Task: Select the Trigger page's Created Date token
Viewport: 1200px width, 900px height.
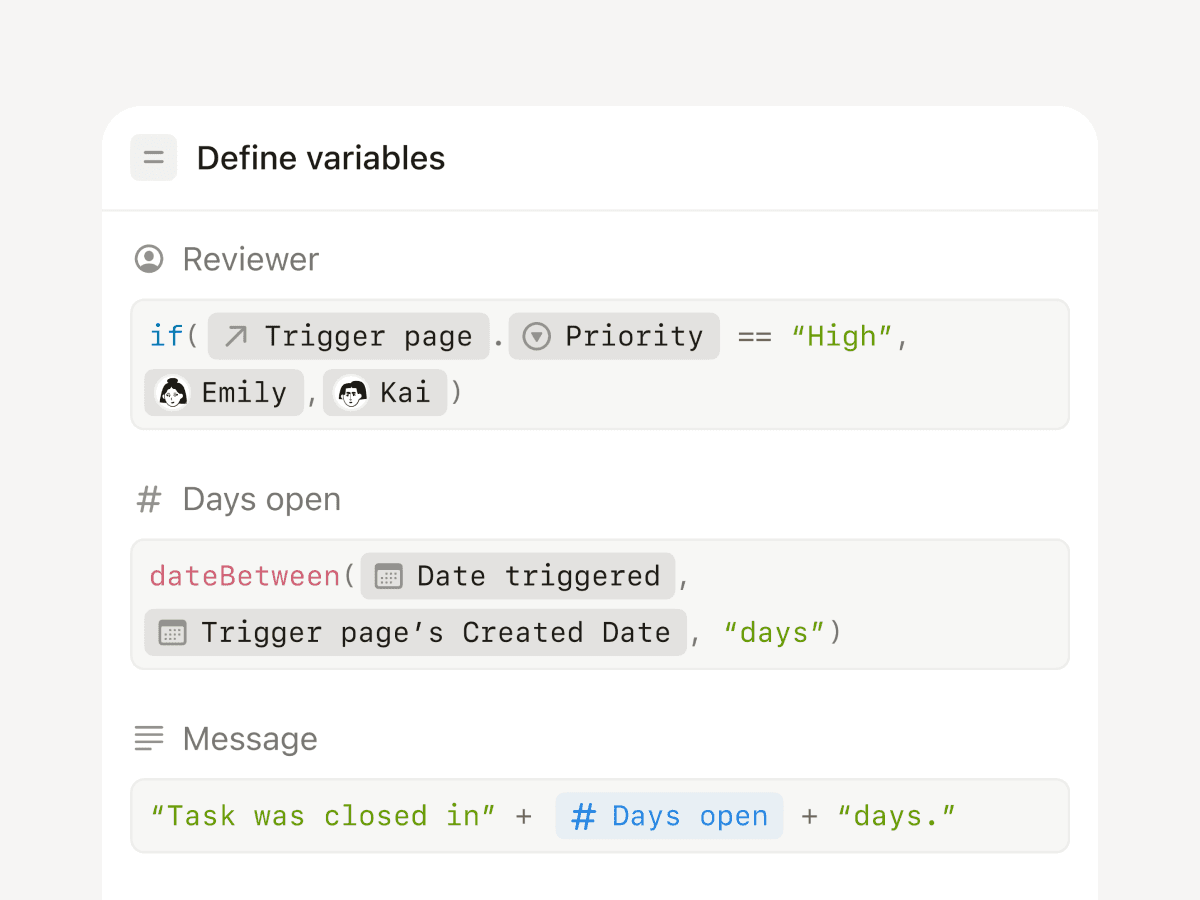Action: (x=416, y=633)
